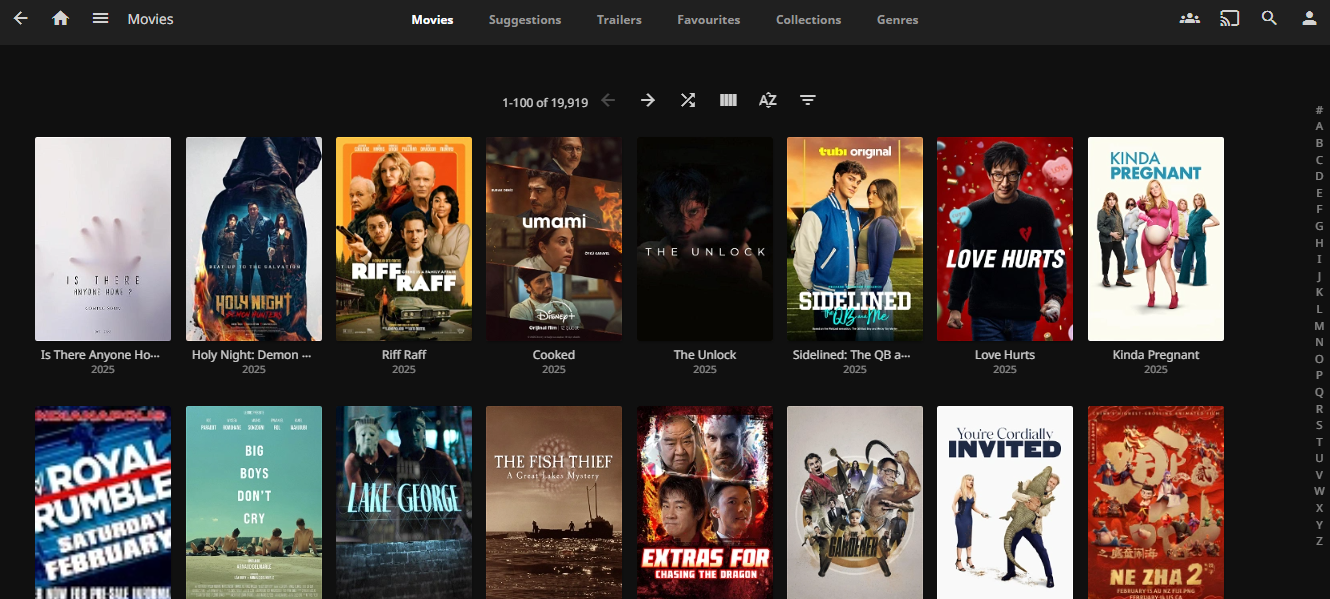This screenshot has height=599, width=1330.
Task: Open the SyncPlay group icon
Action: click(x=1189, y=19)
